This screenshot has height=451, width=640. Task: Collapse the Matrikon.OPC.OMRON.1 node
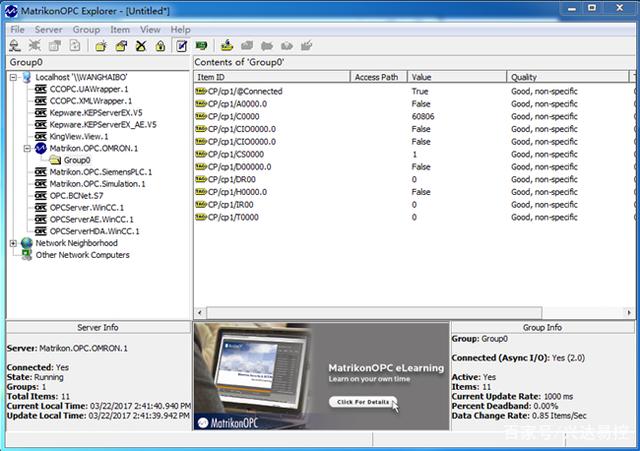click(27, 148)
